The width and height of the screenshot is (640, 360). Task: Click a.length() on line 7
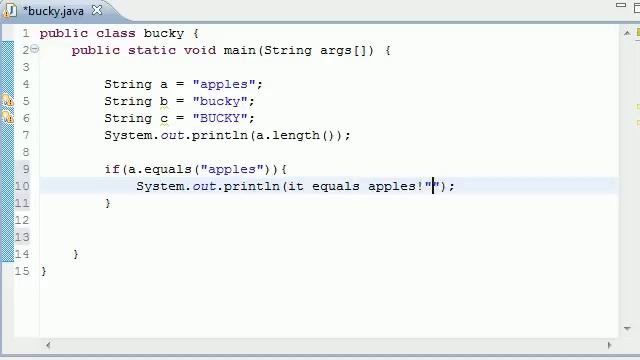[x=296, y=135]
